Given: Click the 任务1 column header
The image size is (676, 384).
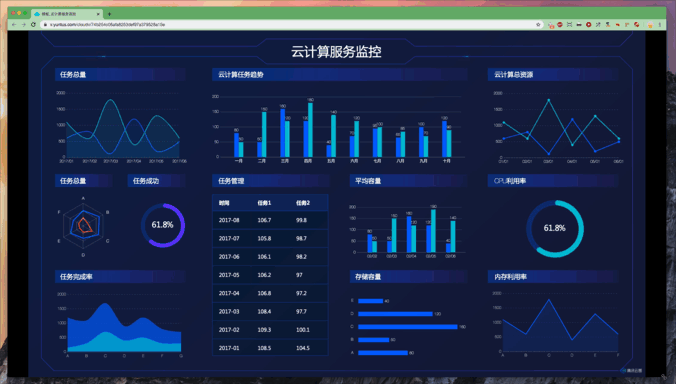Looking at the screenshot, I should 264,203.
